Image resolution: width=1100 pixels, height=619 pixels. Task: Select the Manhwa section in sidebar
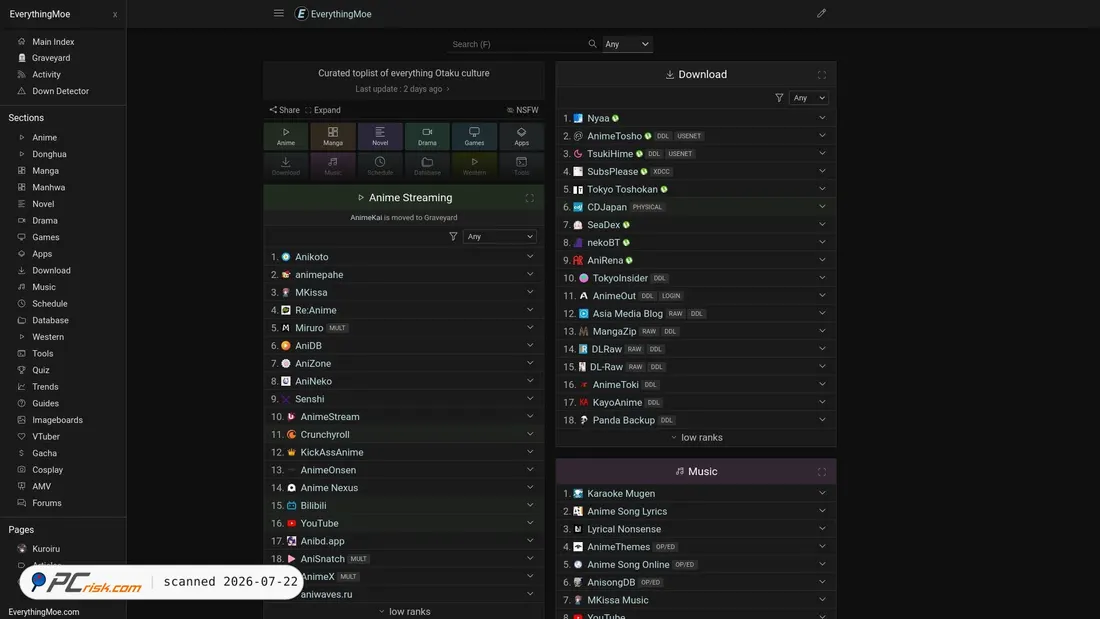48,187
